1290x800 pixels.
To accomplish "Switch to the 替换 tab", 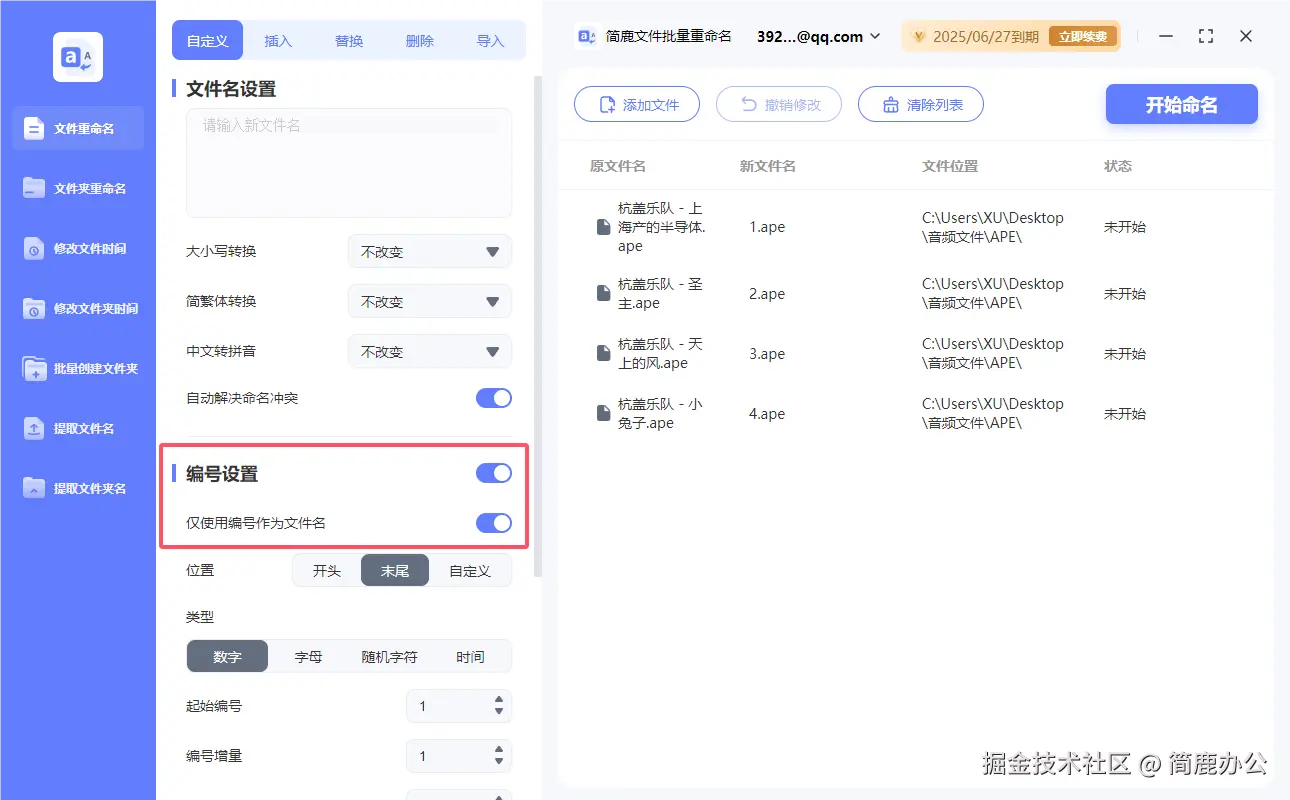I will (x=349, y=40).
